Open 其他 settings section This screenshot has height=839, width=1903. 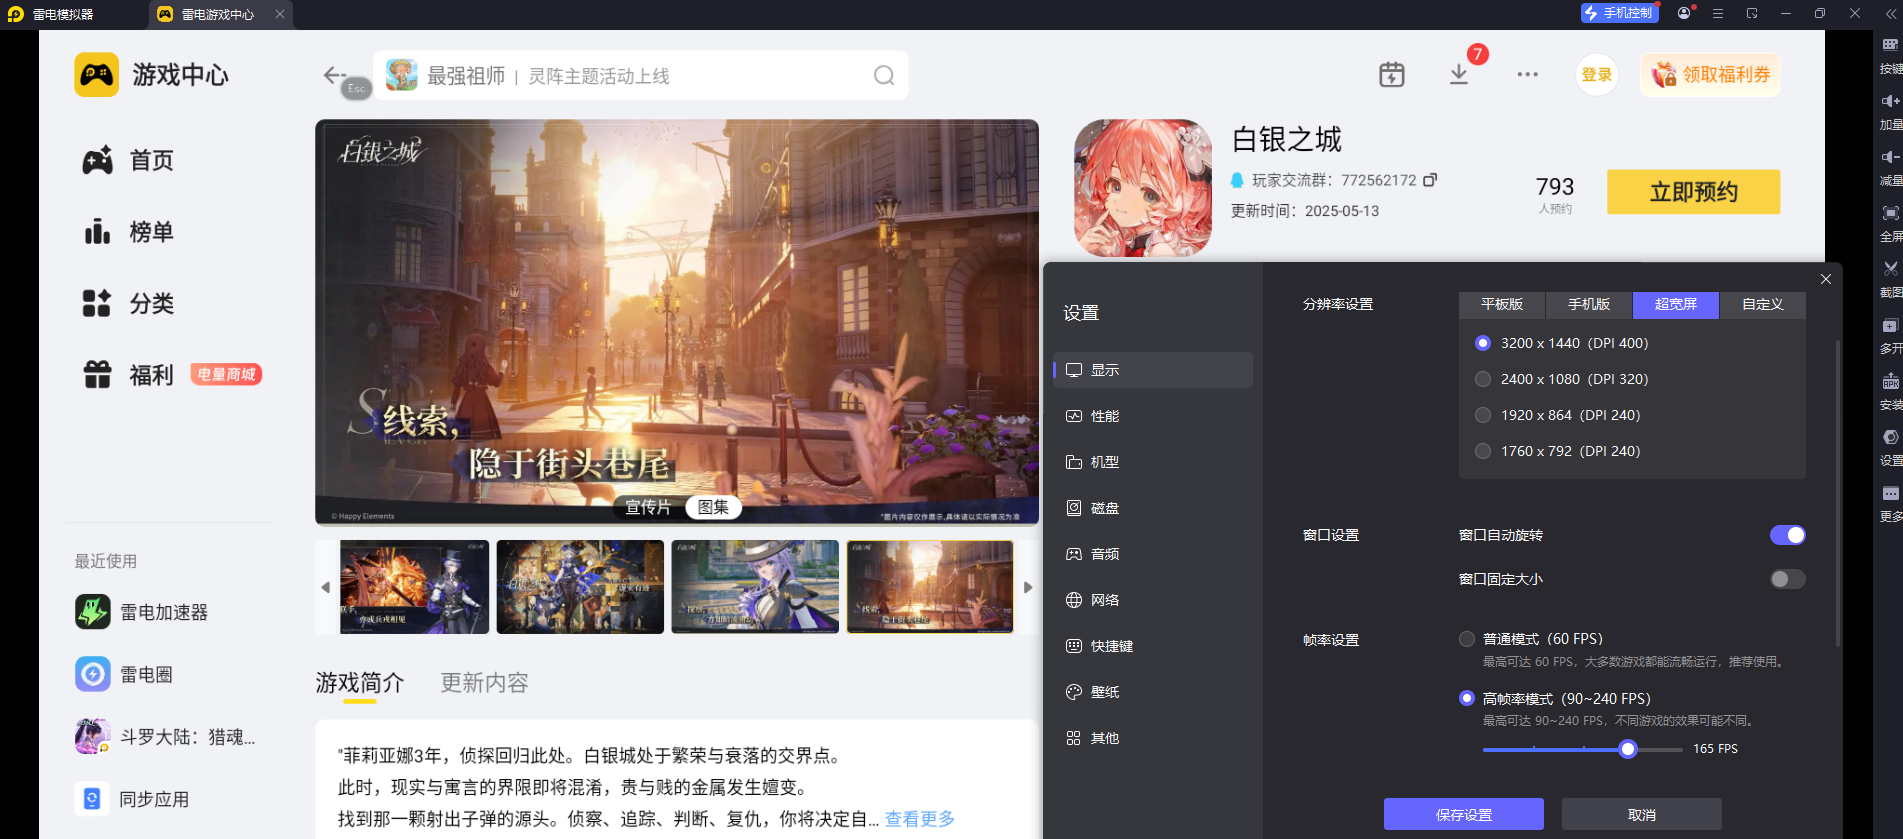click(x=1153, y=738)
